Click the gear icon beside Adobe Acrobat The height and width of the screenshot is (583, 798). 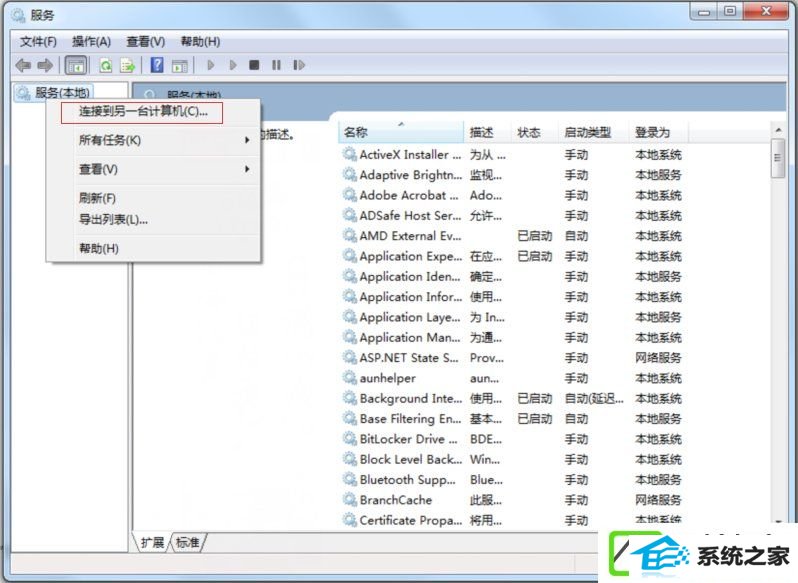[350, 195]
